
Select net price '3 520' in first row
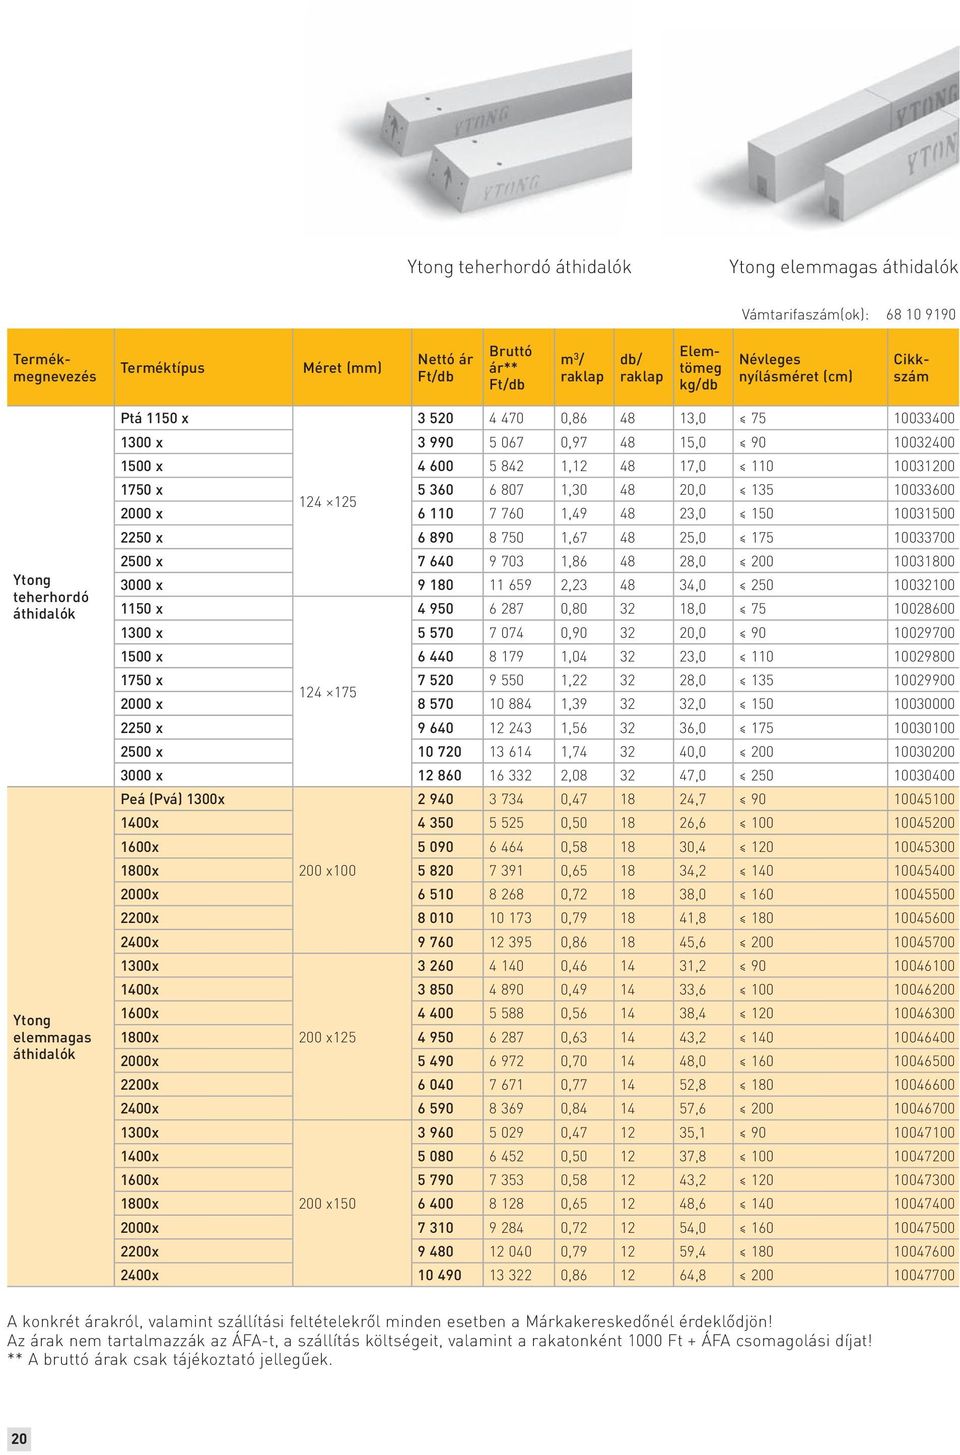coord(435,418)
